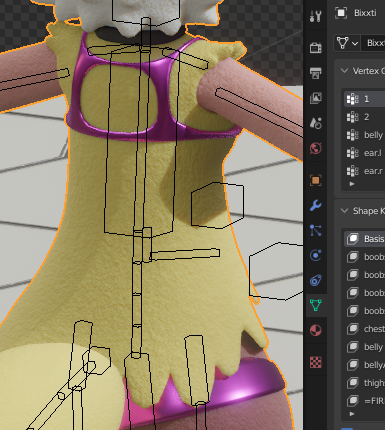Expand filter options under the shape key list

click(x=352, y=414)
